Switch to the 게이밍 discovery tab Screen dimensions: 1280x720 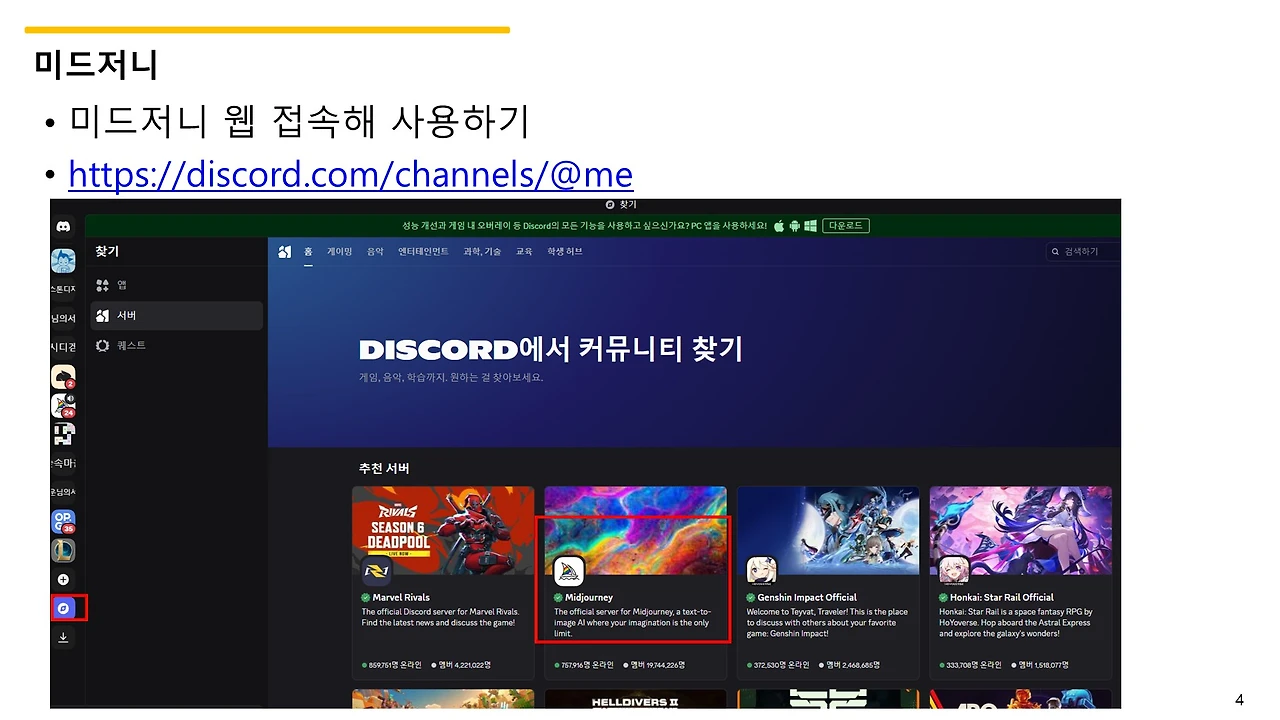click(339, 251)
